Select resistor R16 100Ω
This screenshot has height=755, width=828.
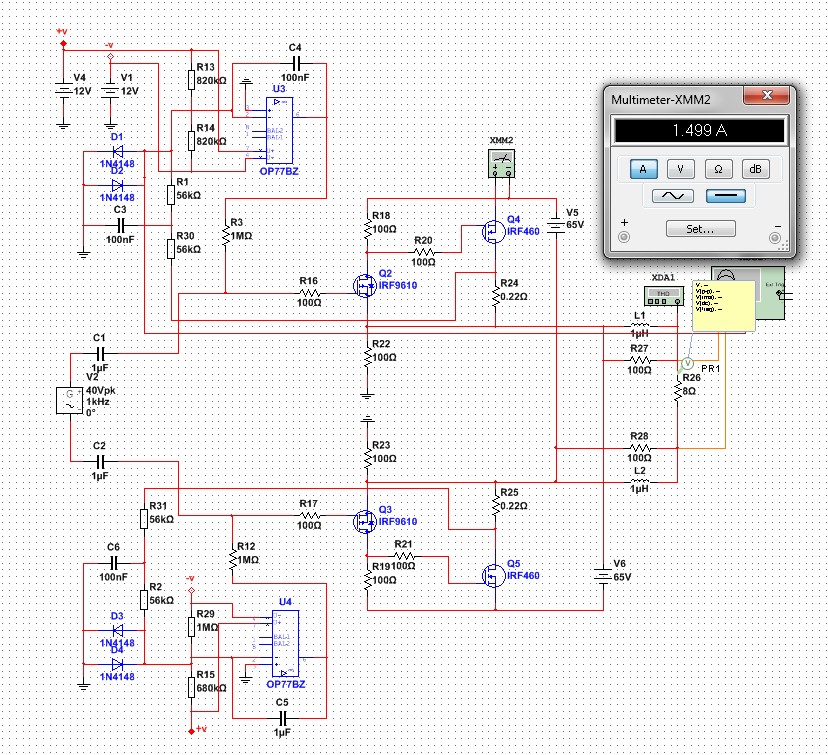point(309,292)
